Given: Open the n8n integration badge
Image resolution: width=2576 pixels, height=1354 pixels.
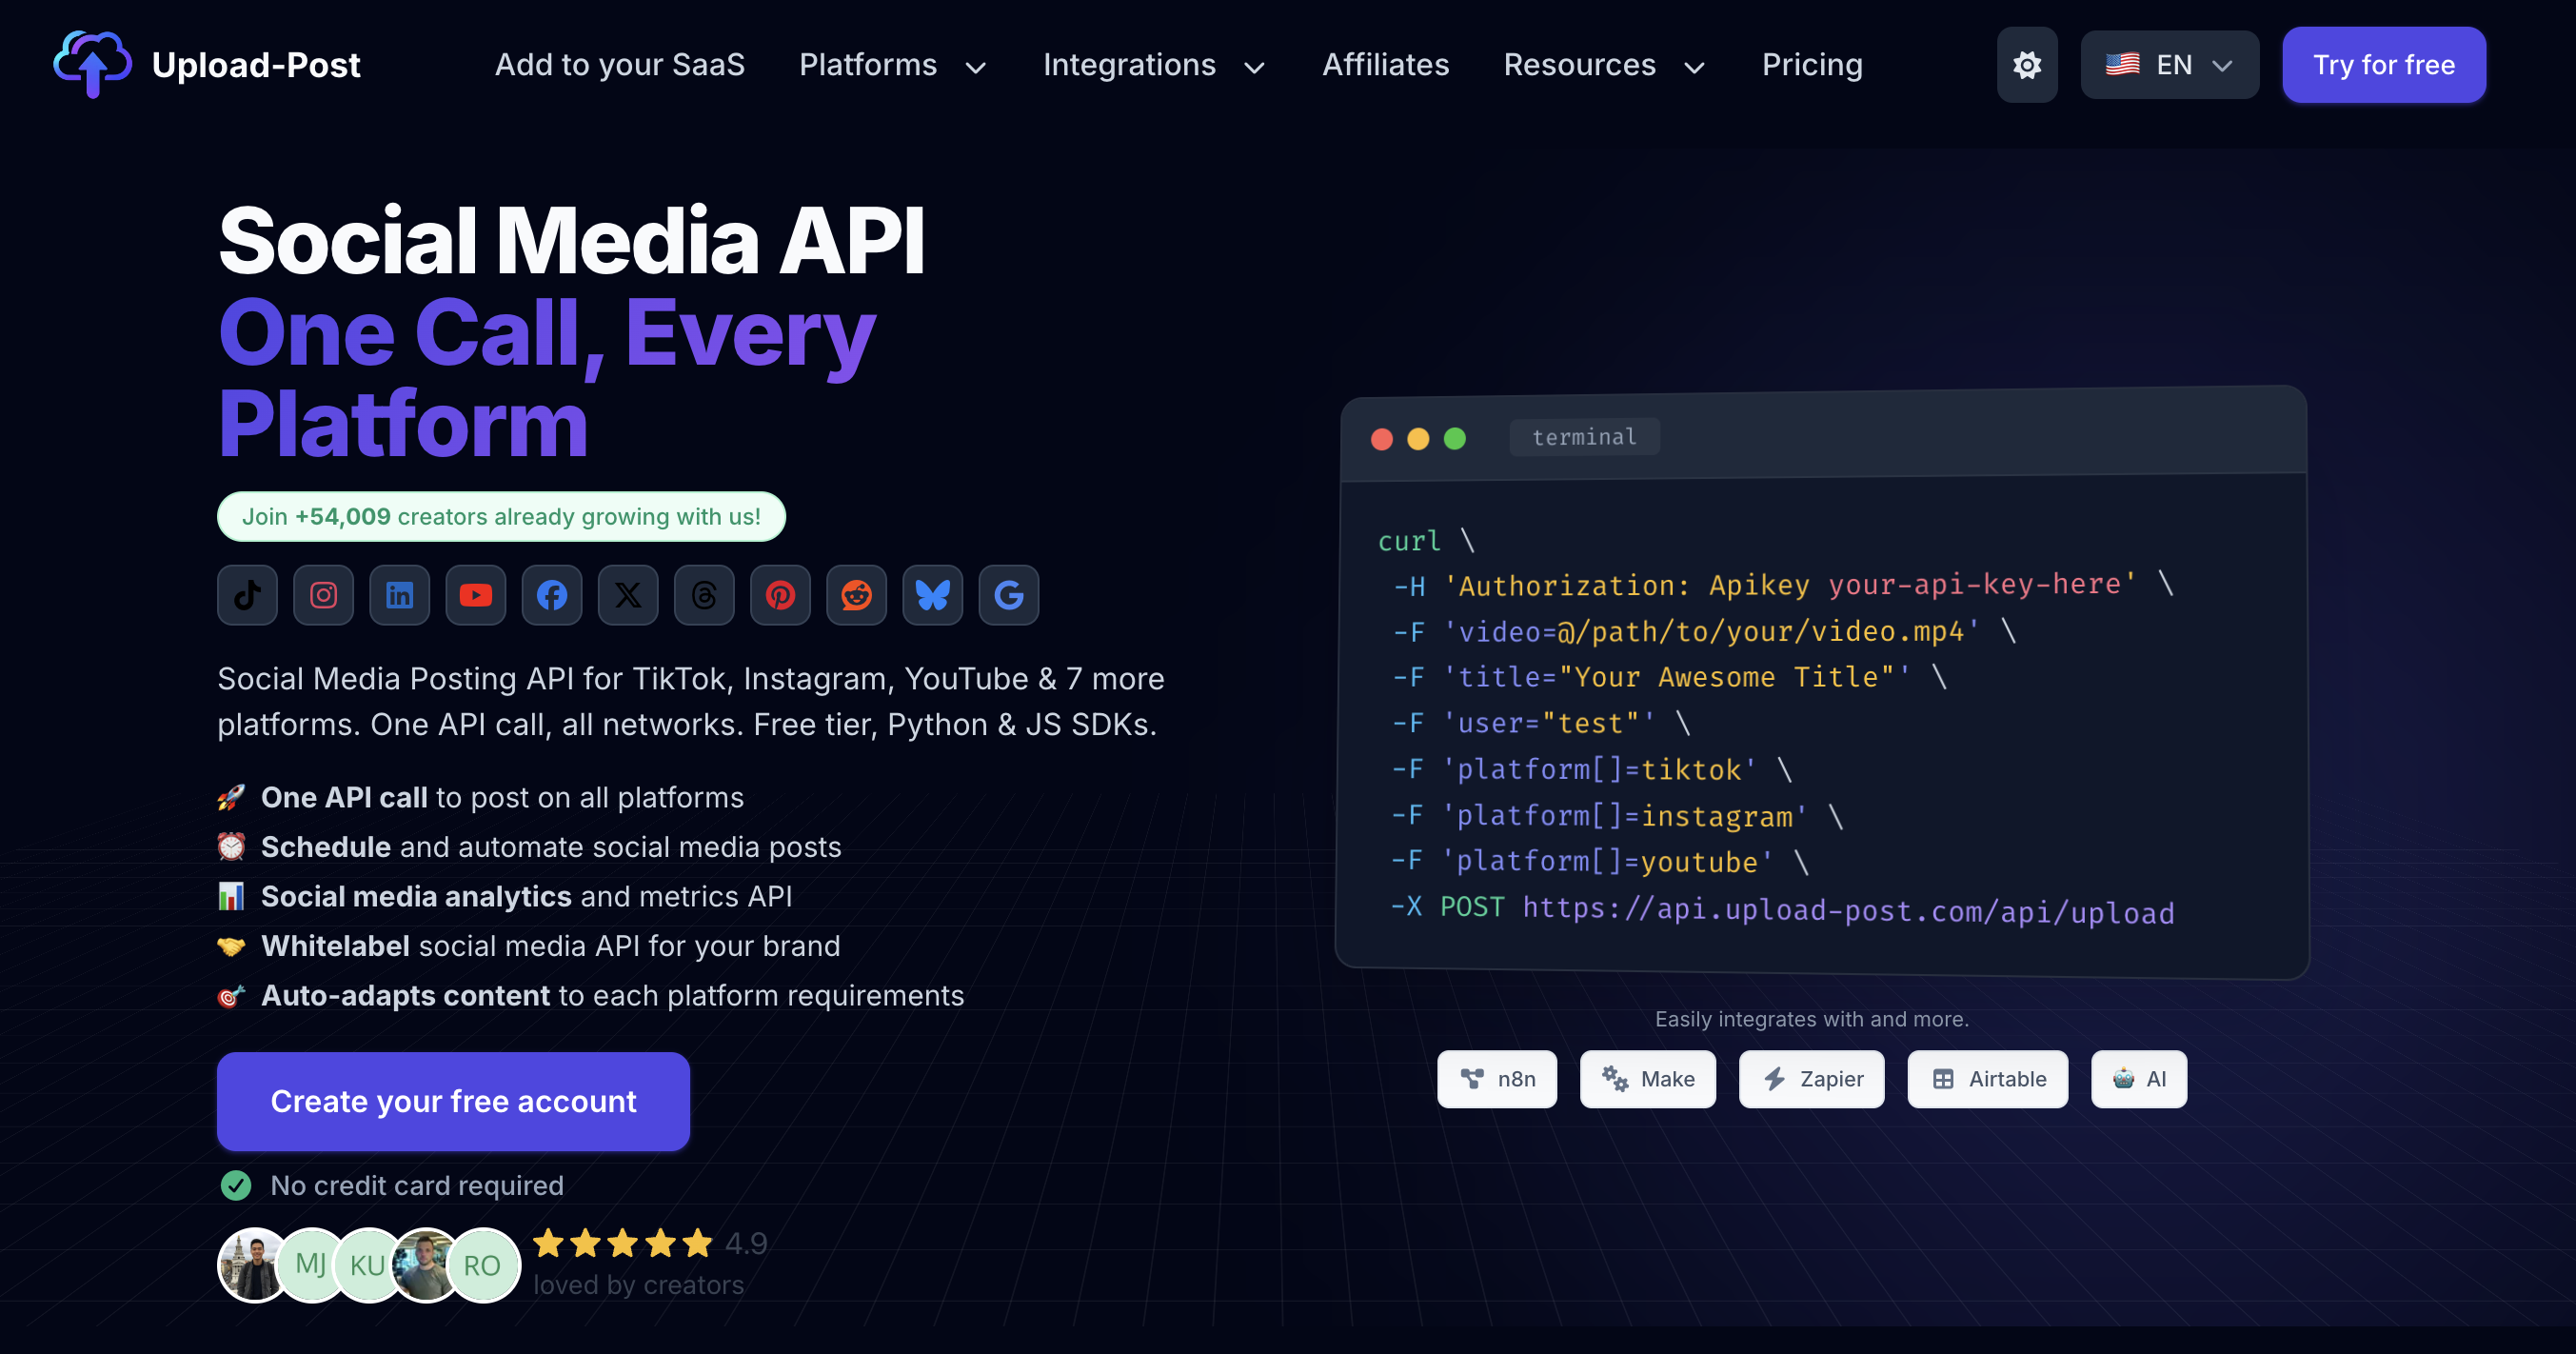Looking at the screenshot, I should (1497, 1079).
